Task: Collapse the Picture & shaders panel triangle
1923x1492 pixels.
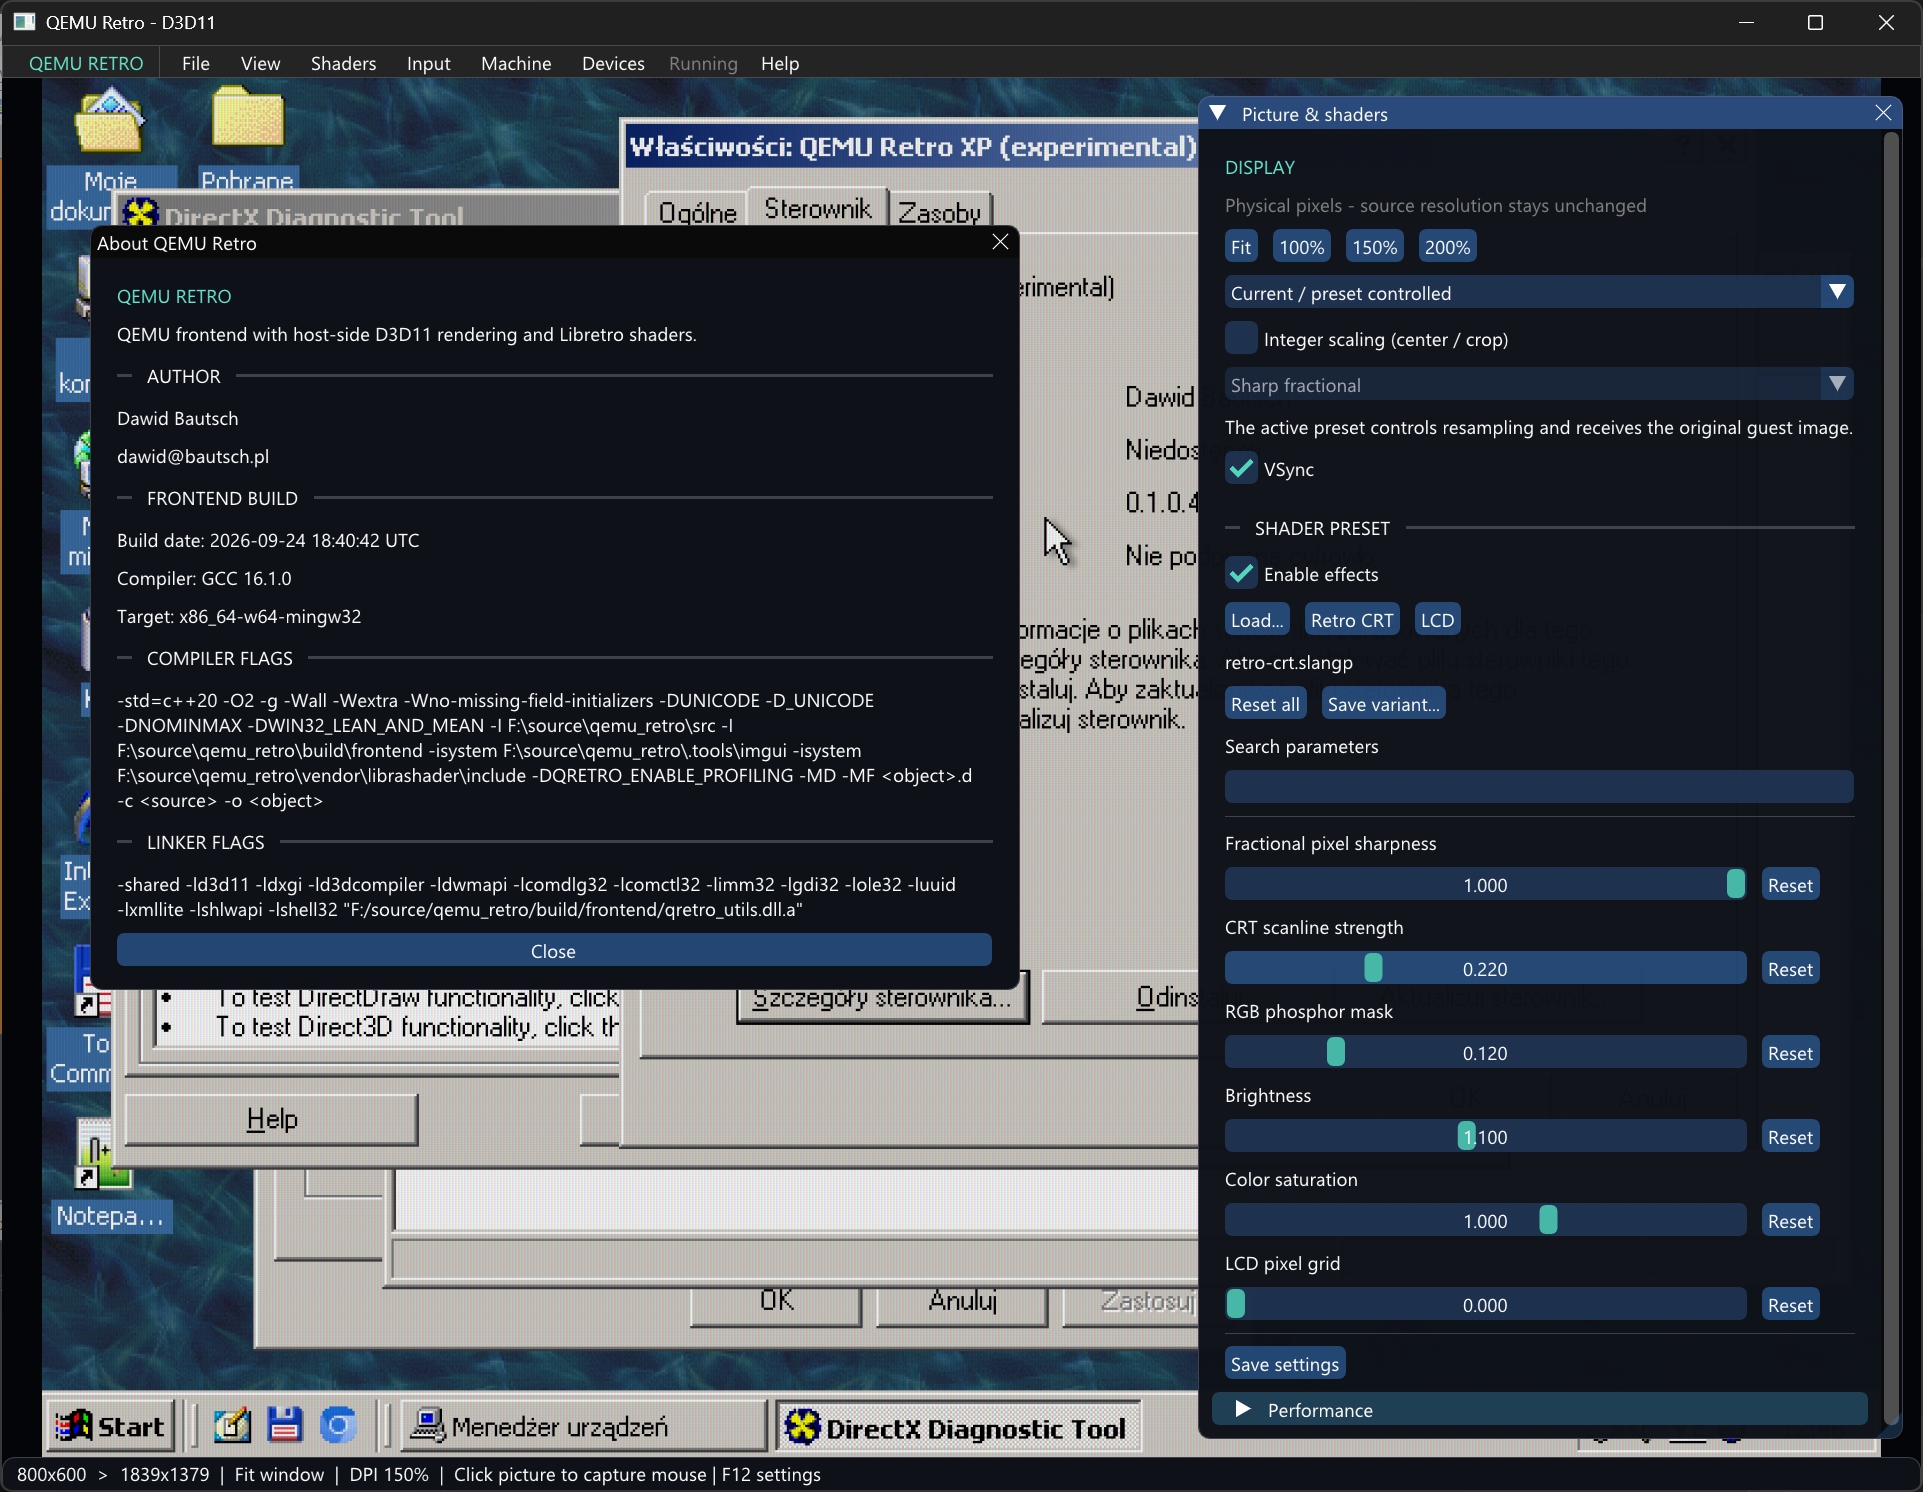Action: [x=1218, y=113]
